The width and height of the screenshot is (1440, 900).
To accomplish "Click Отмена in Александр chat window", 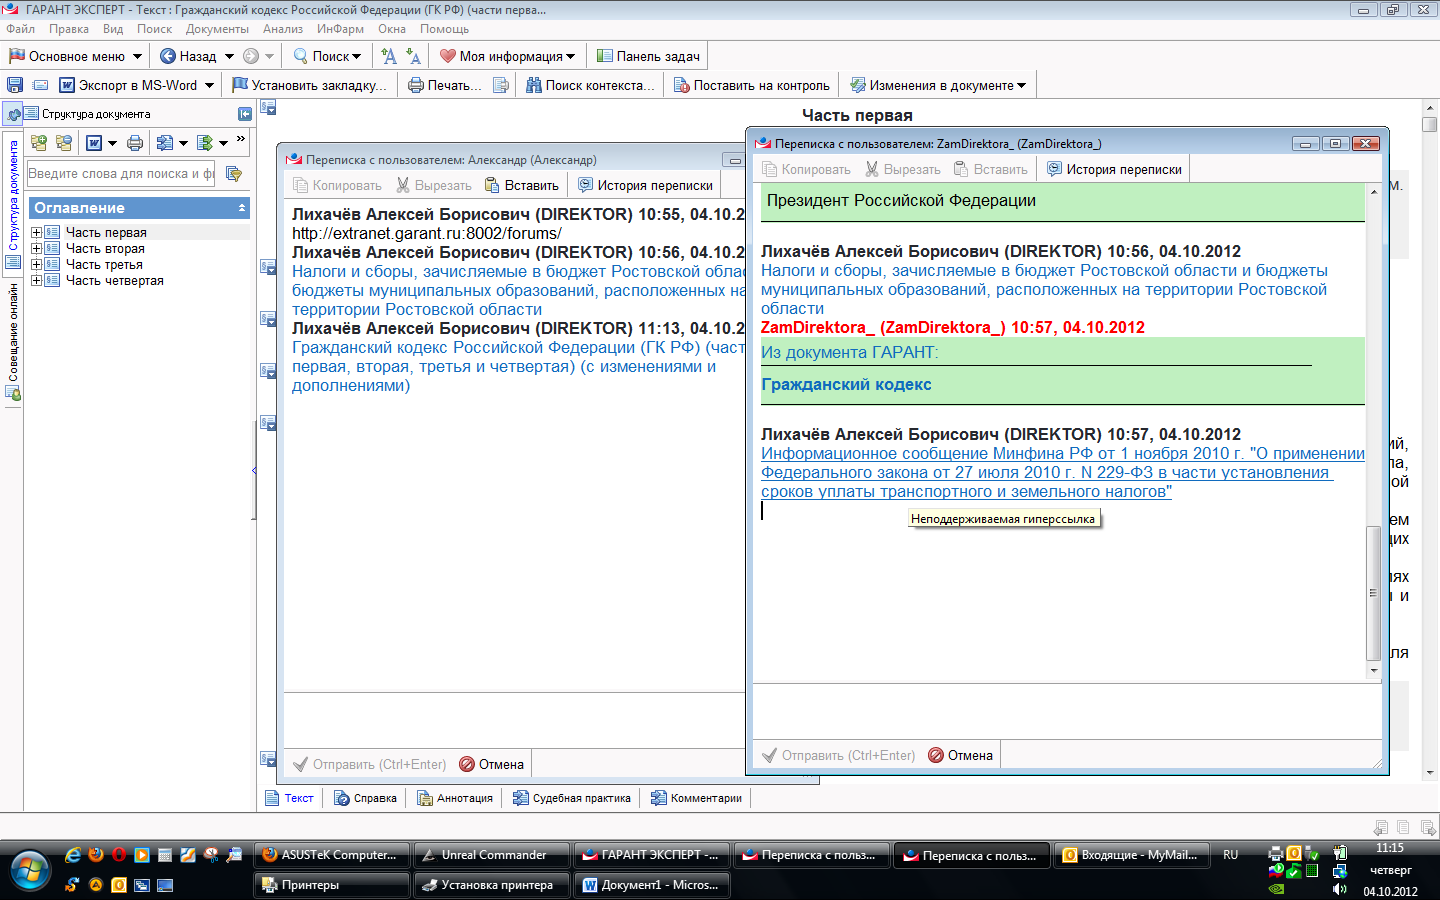I will [x=492, y=764].
